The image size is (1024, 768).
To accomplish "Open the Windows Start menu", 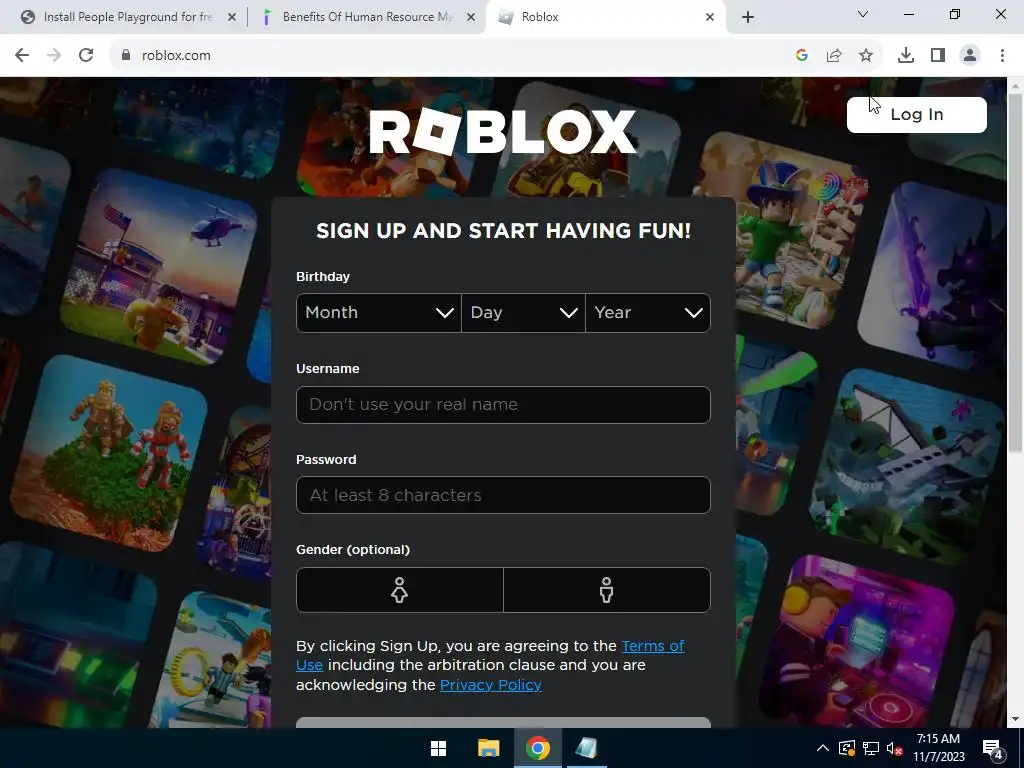I will tap(439, 748).
